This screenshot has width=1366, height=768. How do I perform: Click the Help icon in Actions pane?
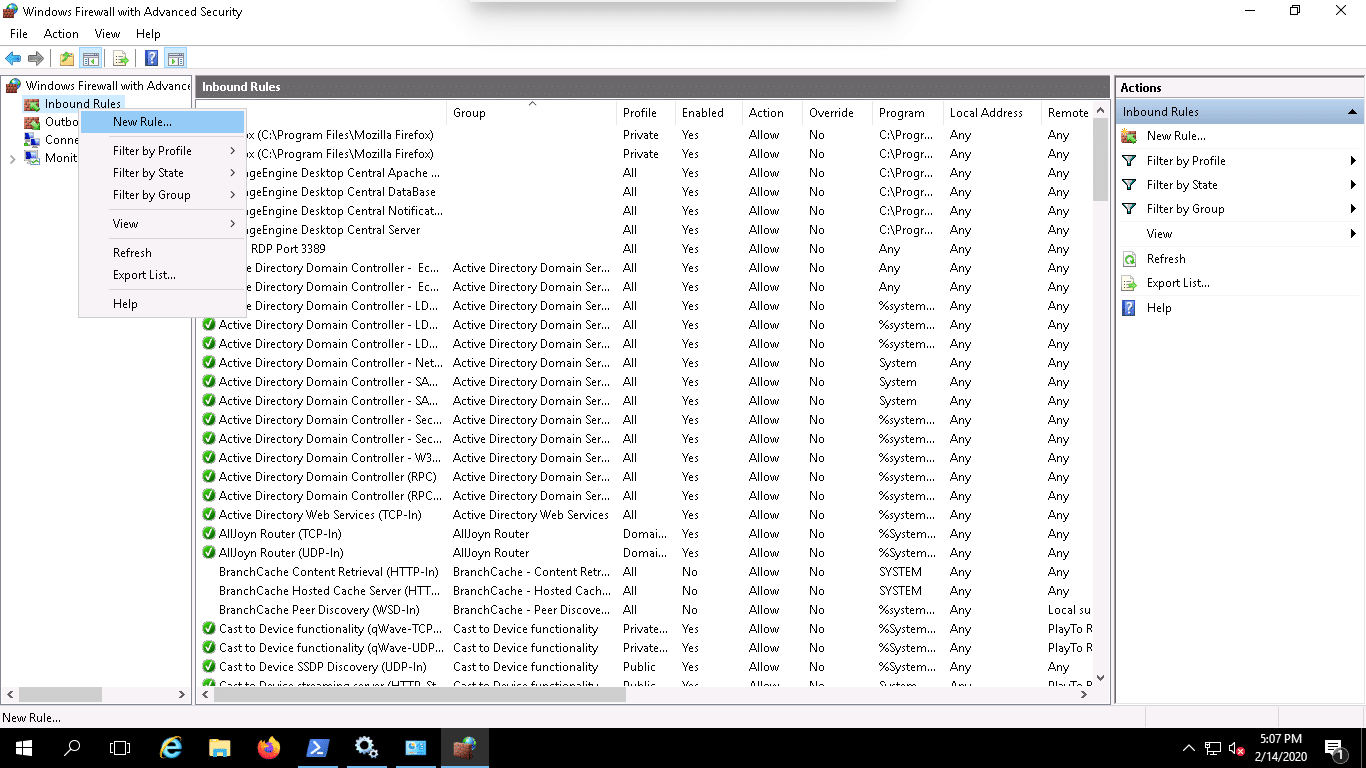click(1129, 308)
